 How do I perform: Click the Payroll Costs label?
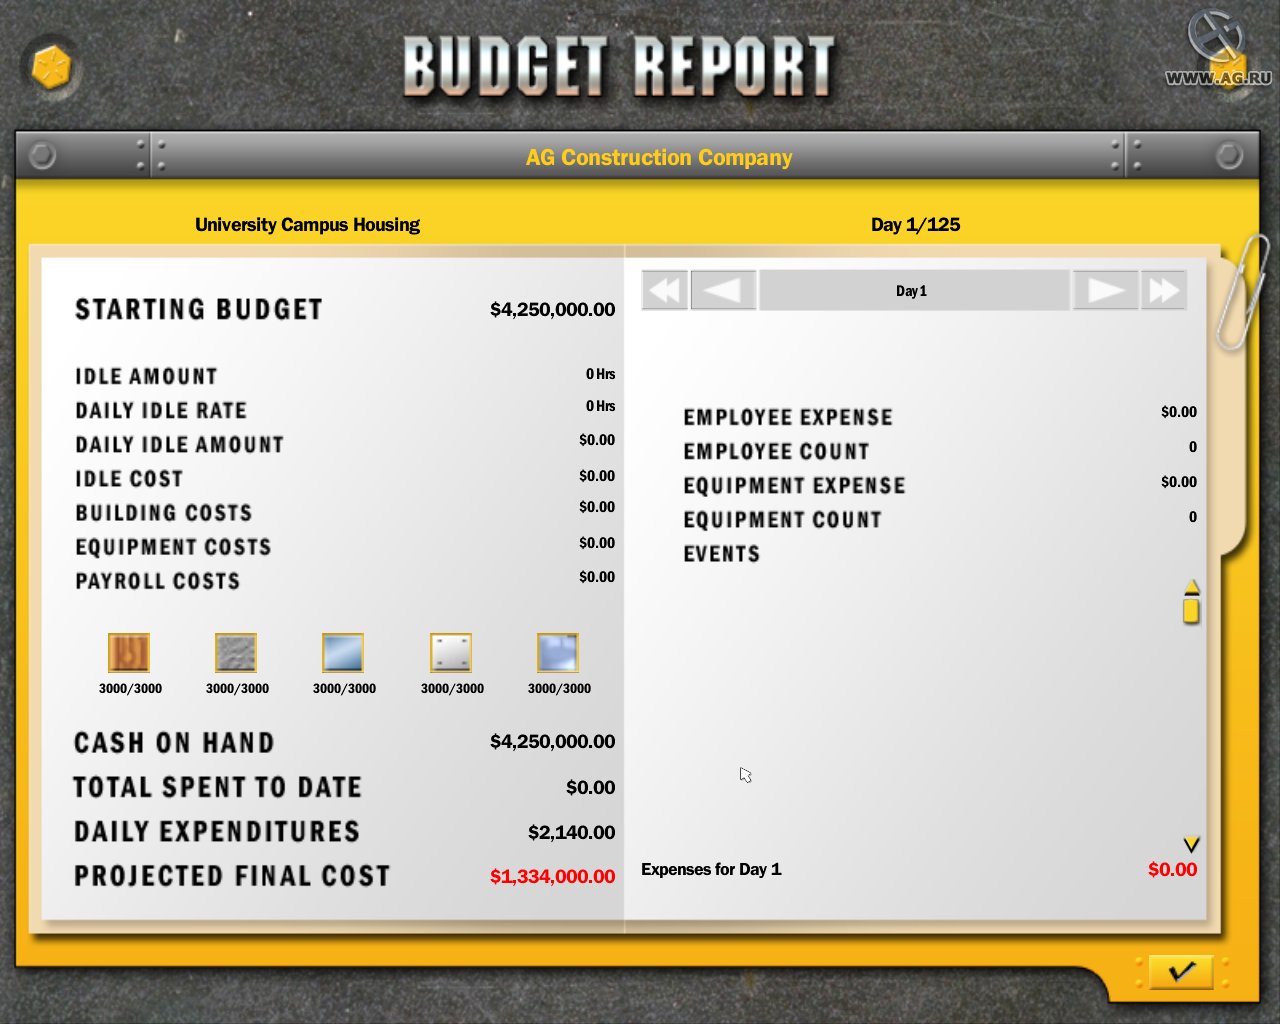158,580
